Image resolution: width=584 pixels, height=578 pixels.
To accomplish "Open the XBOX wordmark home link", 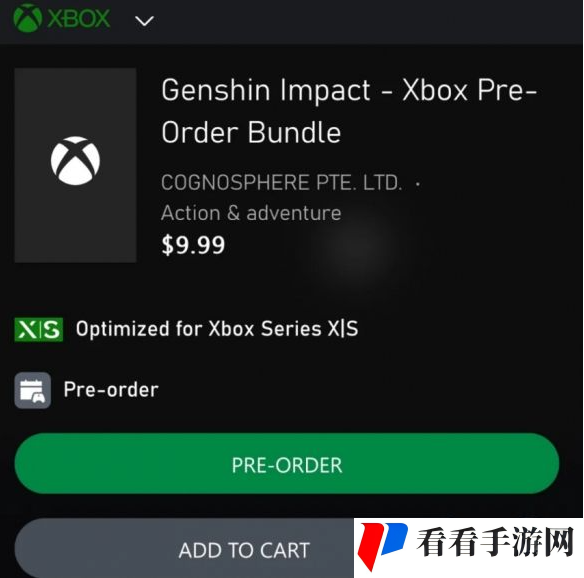I will click(x=79, y=19).
